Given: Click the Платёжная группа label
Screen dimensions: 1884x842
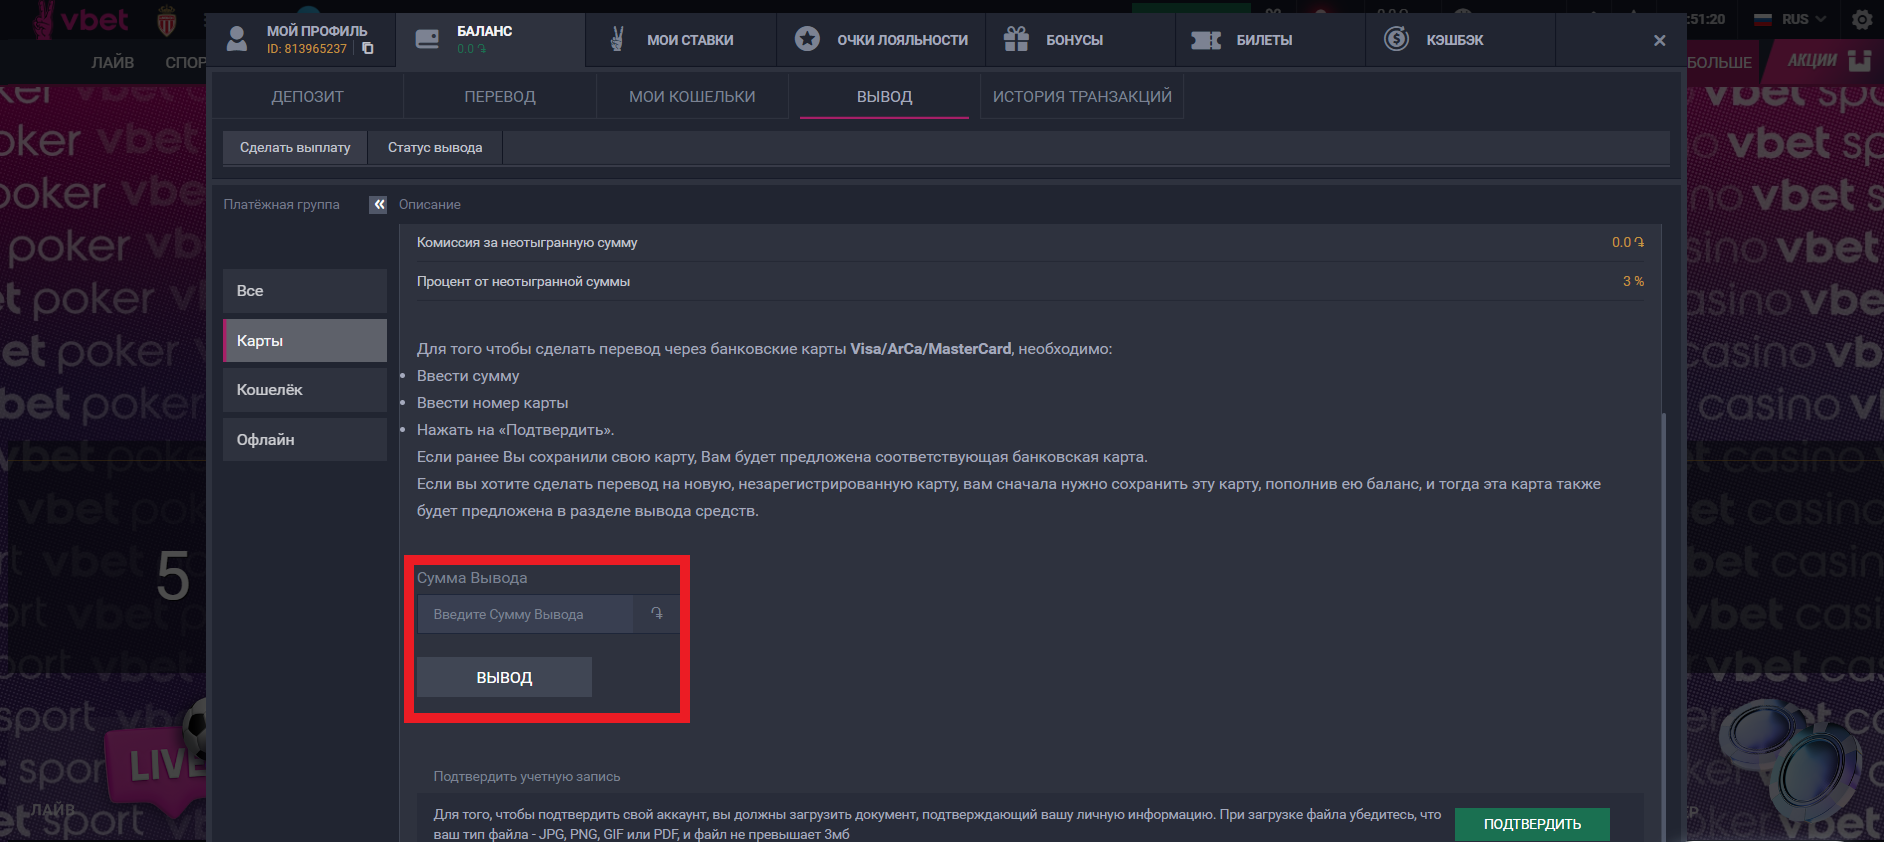Looking at the screenshot, I should click(x=281, y=204).
